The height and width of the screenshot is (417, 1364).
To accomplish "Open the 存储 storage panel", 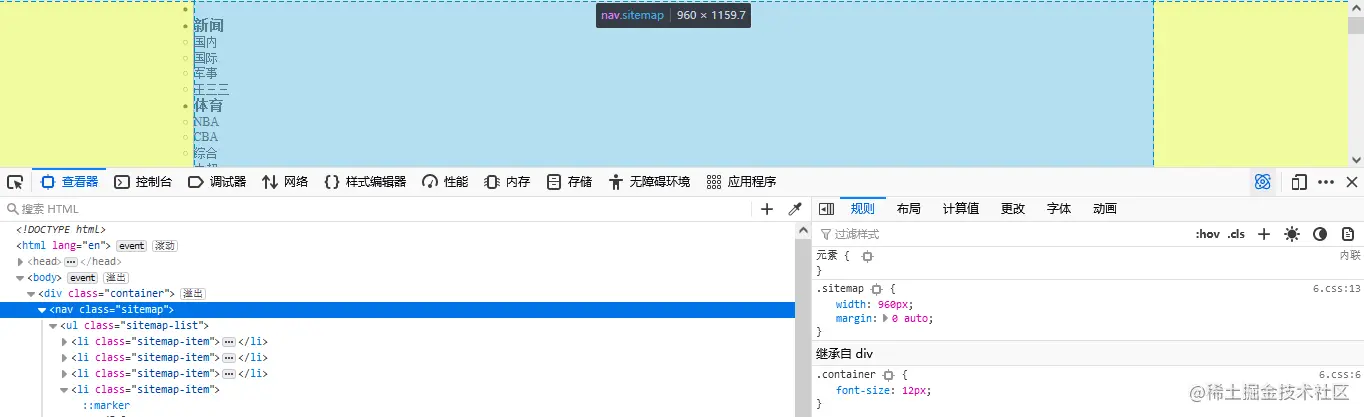I will point(569,182).
